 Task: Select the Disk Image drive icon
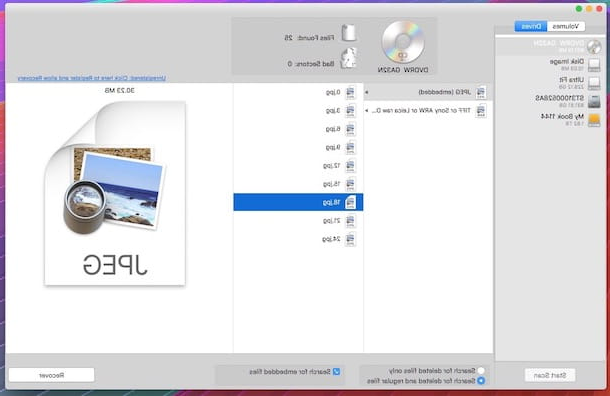(594, 65)
